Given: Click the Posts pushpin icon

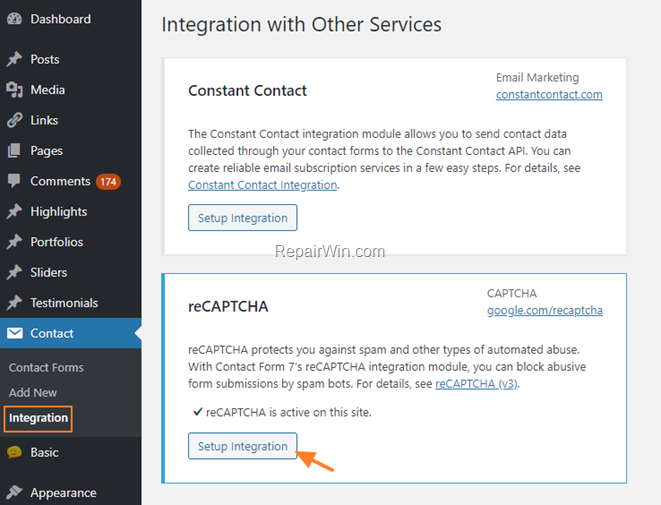Looking at the screenshot, I should [x=14, y=59].
